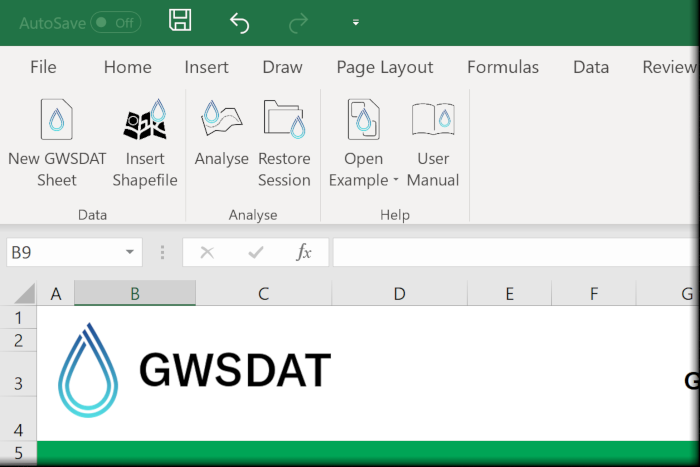Open the Name Box dropdown arrow
Image resolution: width=700 pixels, height=467 pixels.
pos(130,252)
